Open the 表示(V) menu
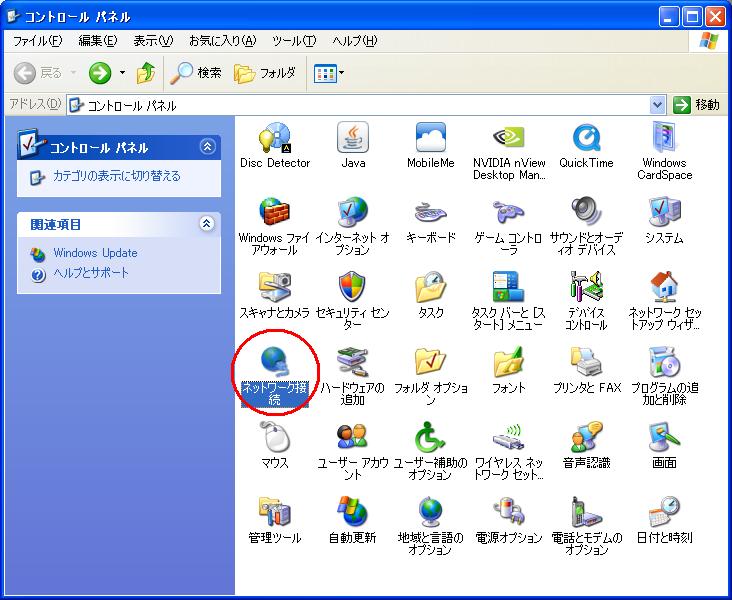The height and width of the screenshot is (600, 732). tap(153, 41)
